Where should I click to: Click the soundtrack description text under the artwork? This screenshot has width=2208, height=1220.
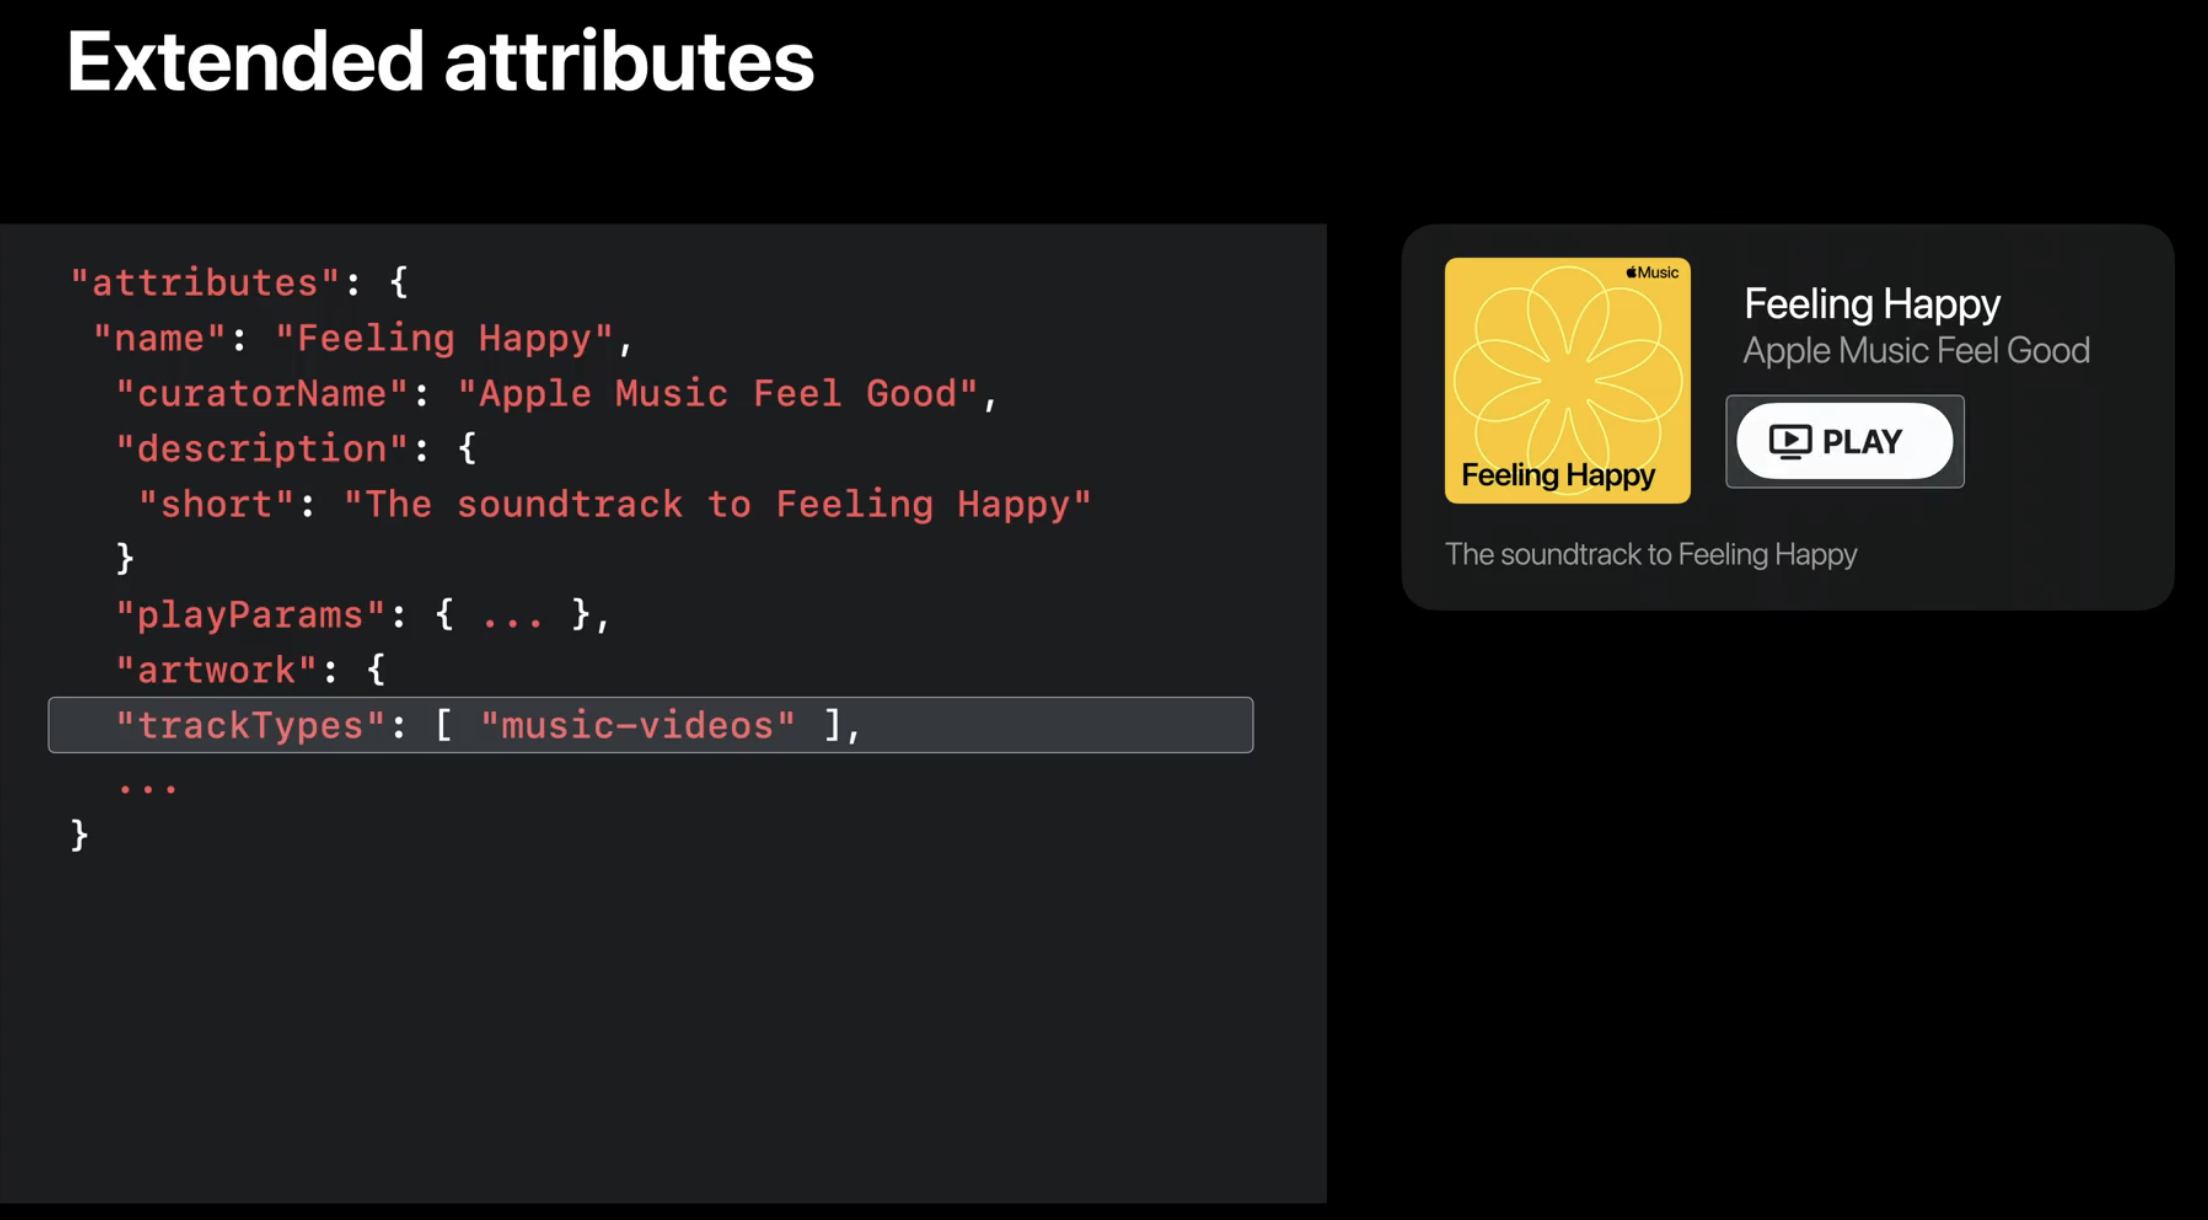1650,555
